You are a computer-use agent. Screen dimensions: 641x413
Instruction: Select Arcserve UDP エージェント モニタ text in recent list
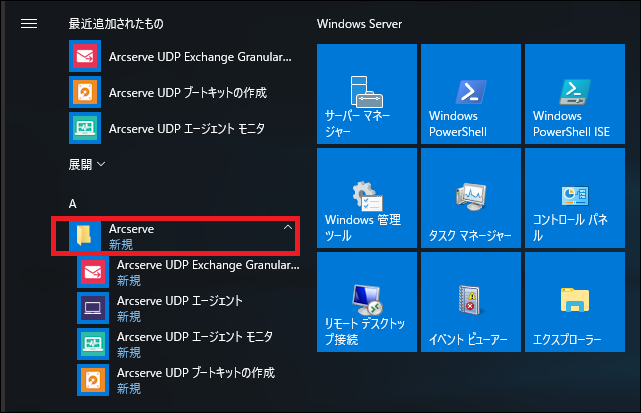pos(187,128)
